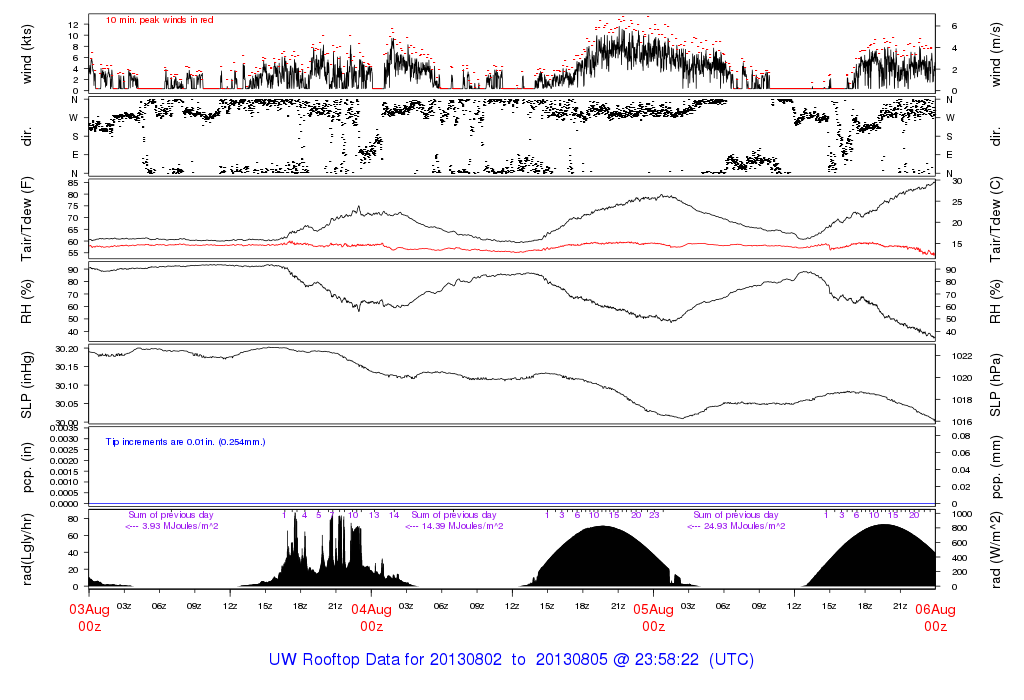Click the 24.93 MJoules/m^2 daily sum text
The width and height of the screenshot is (1024, 700).
tap(738, 526)
